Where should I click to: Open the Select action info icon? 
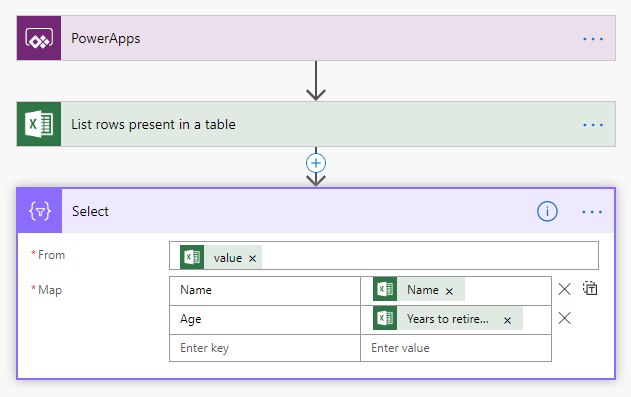point(547,211)
